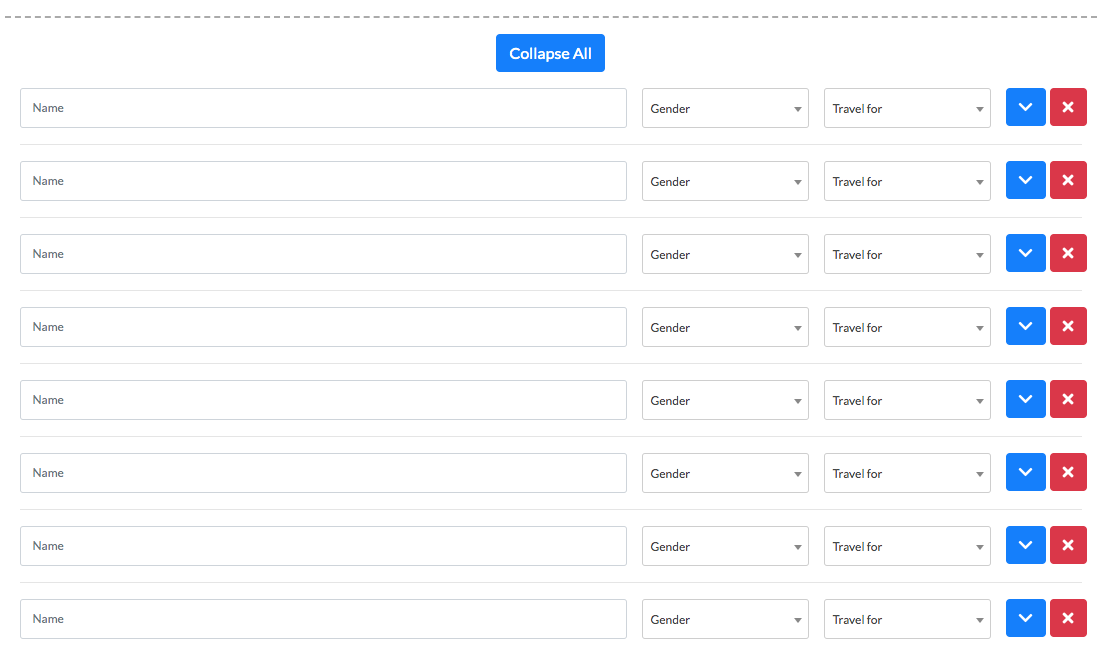Open the third row's Travel for dropdown
The image size is (1102, 645).
coord(907,254)
